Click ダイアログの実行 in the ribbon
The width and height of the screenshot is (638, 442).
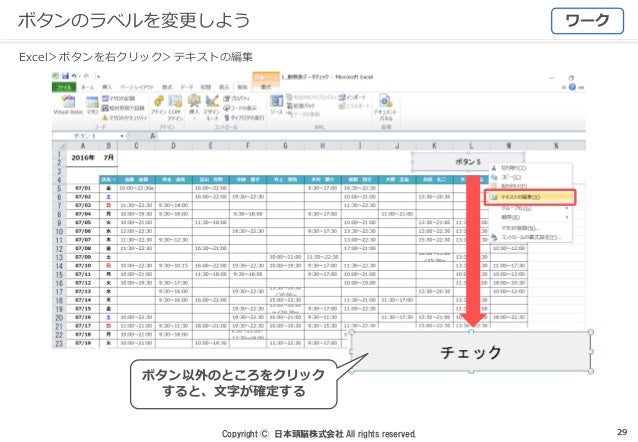245,118
